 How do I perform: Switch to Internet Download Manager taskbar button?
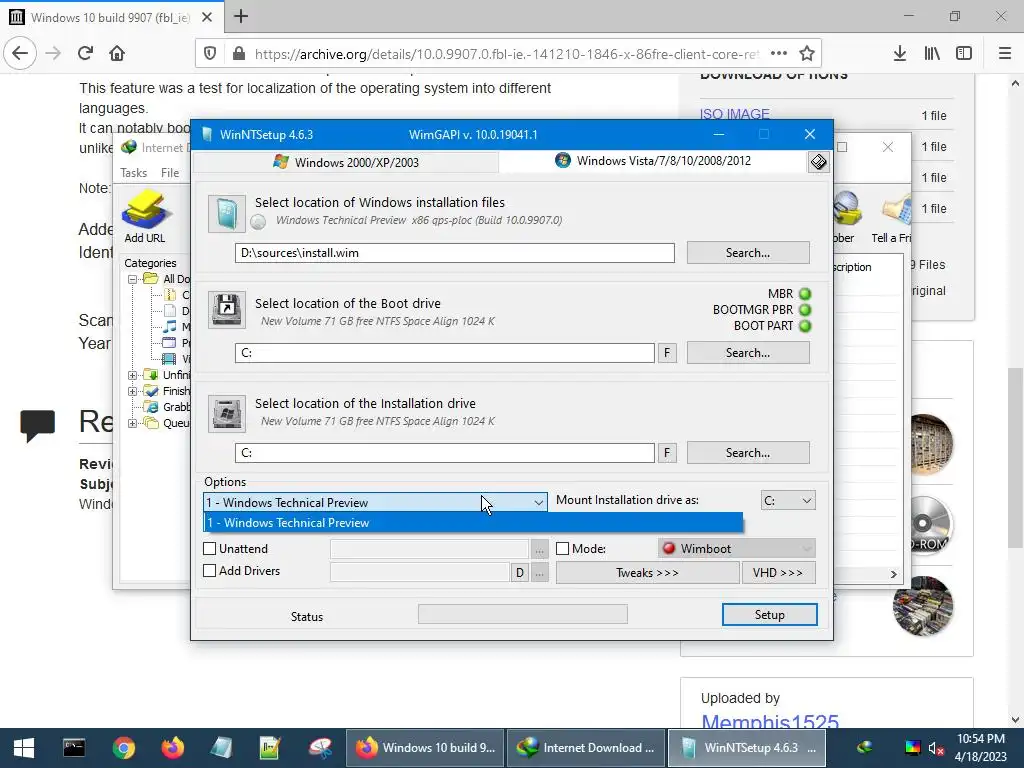[585, 748]
